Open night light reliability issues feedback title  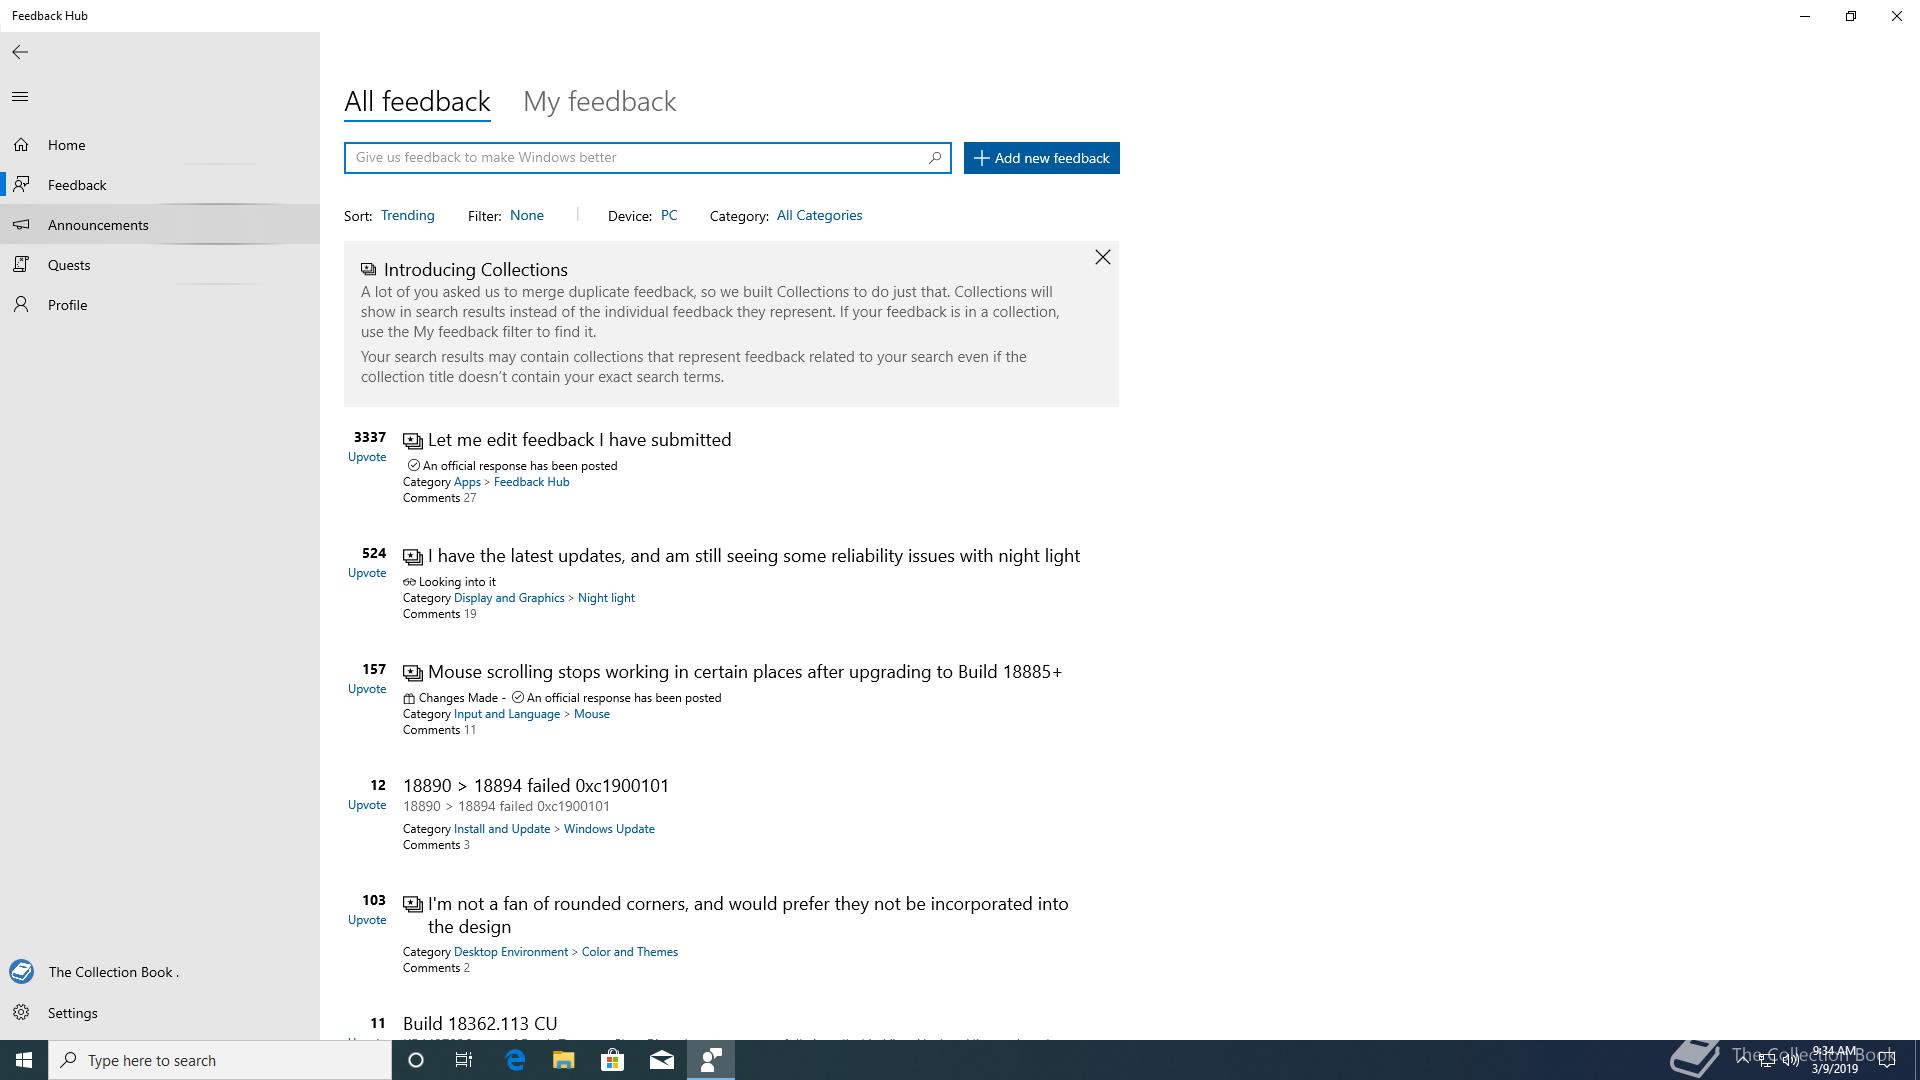click(754, 556)
